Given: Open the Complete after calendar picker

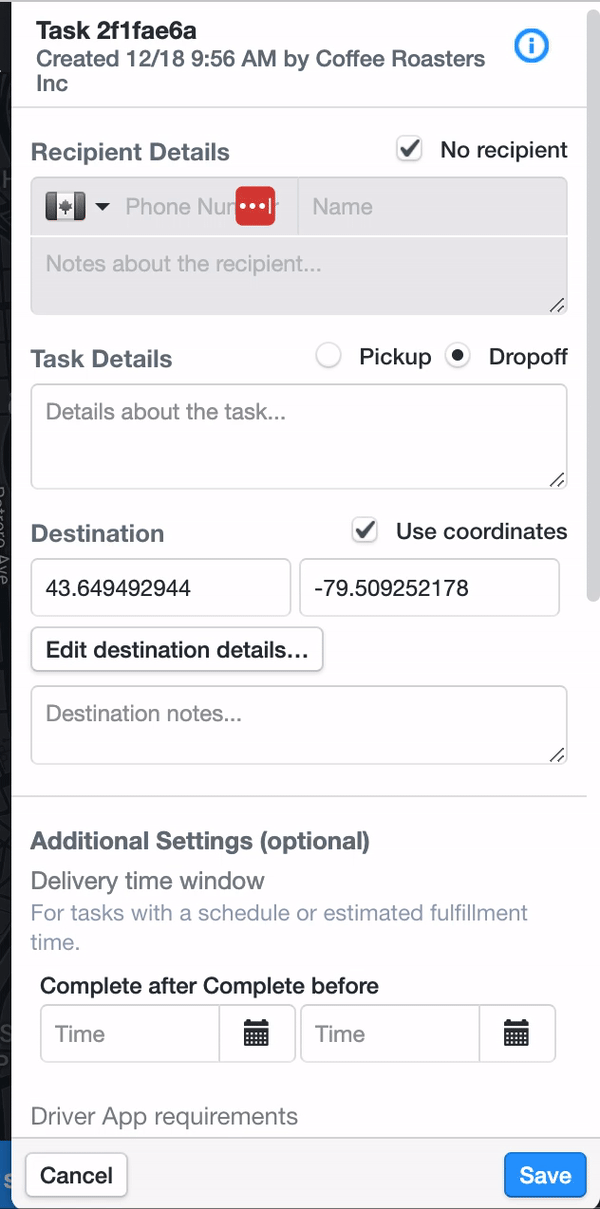Looking at the screenshot, I should (x=257, y=1034).
